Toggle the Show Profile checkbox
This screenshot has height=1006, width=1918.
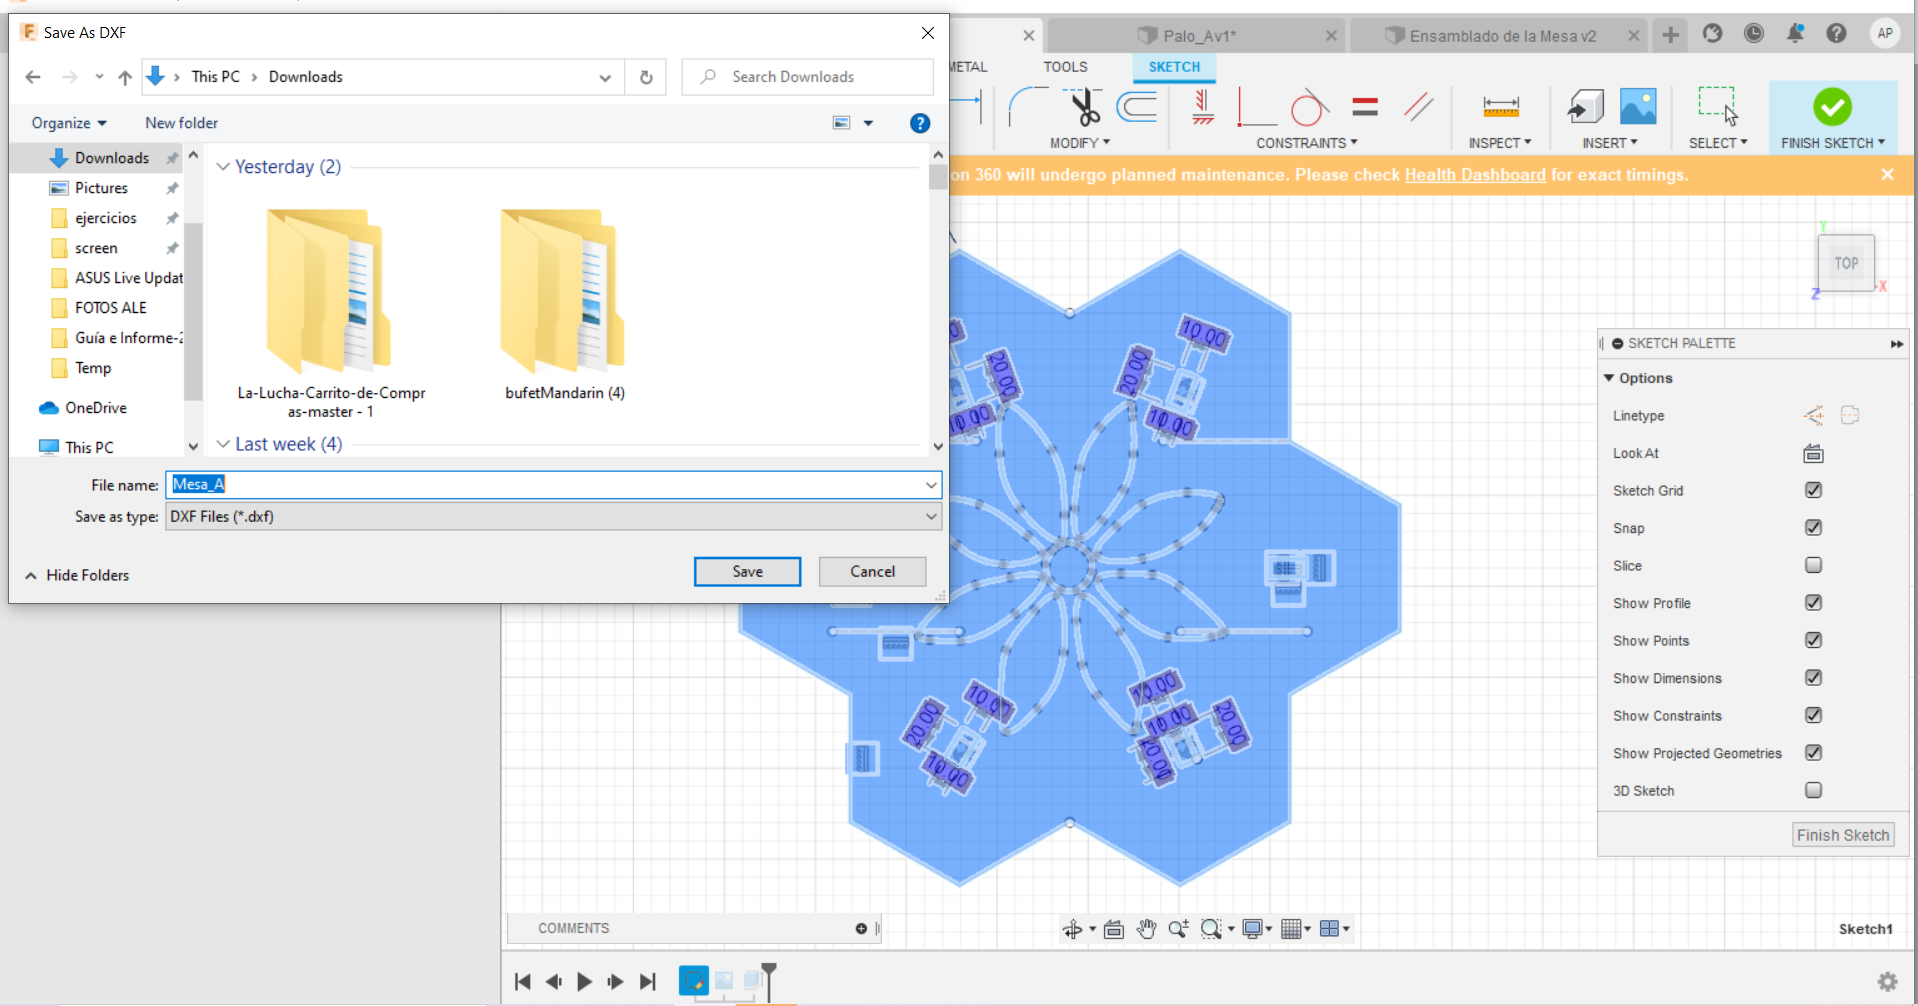1813,603
